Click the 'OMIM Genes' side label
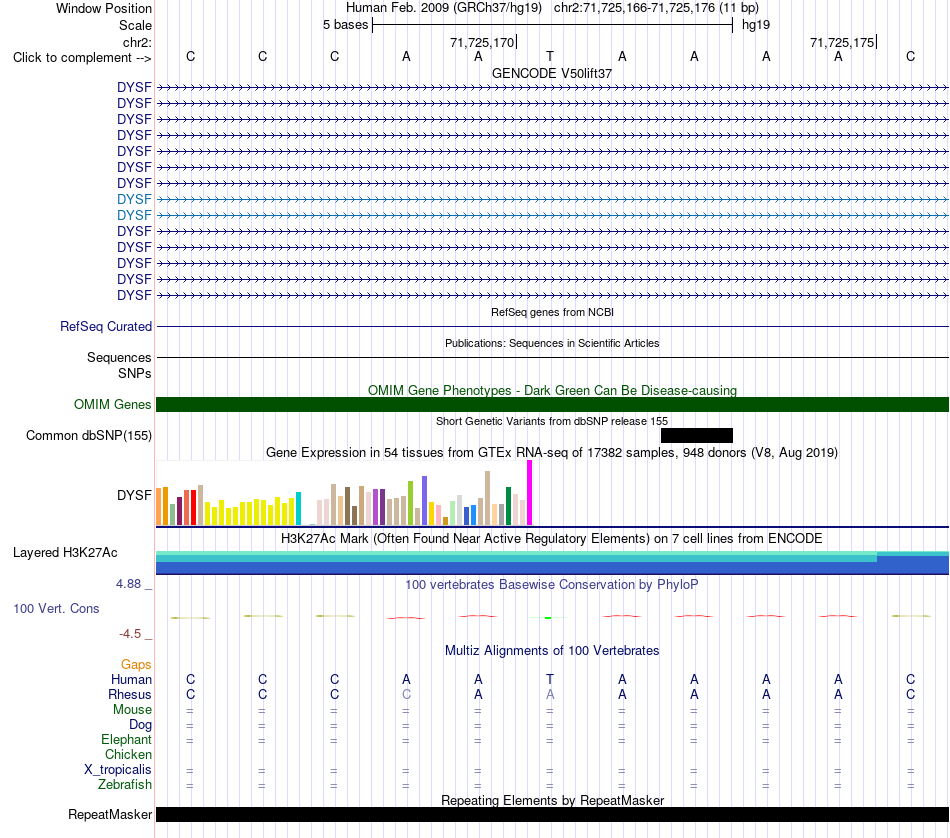 point(112,404)
